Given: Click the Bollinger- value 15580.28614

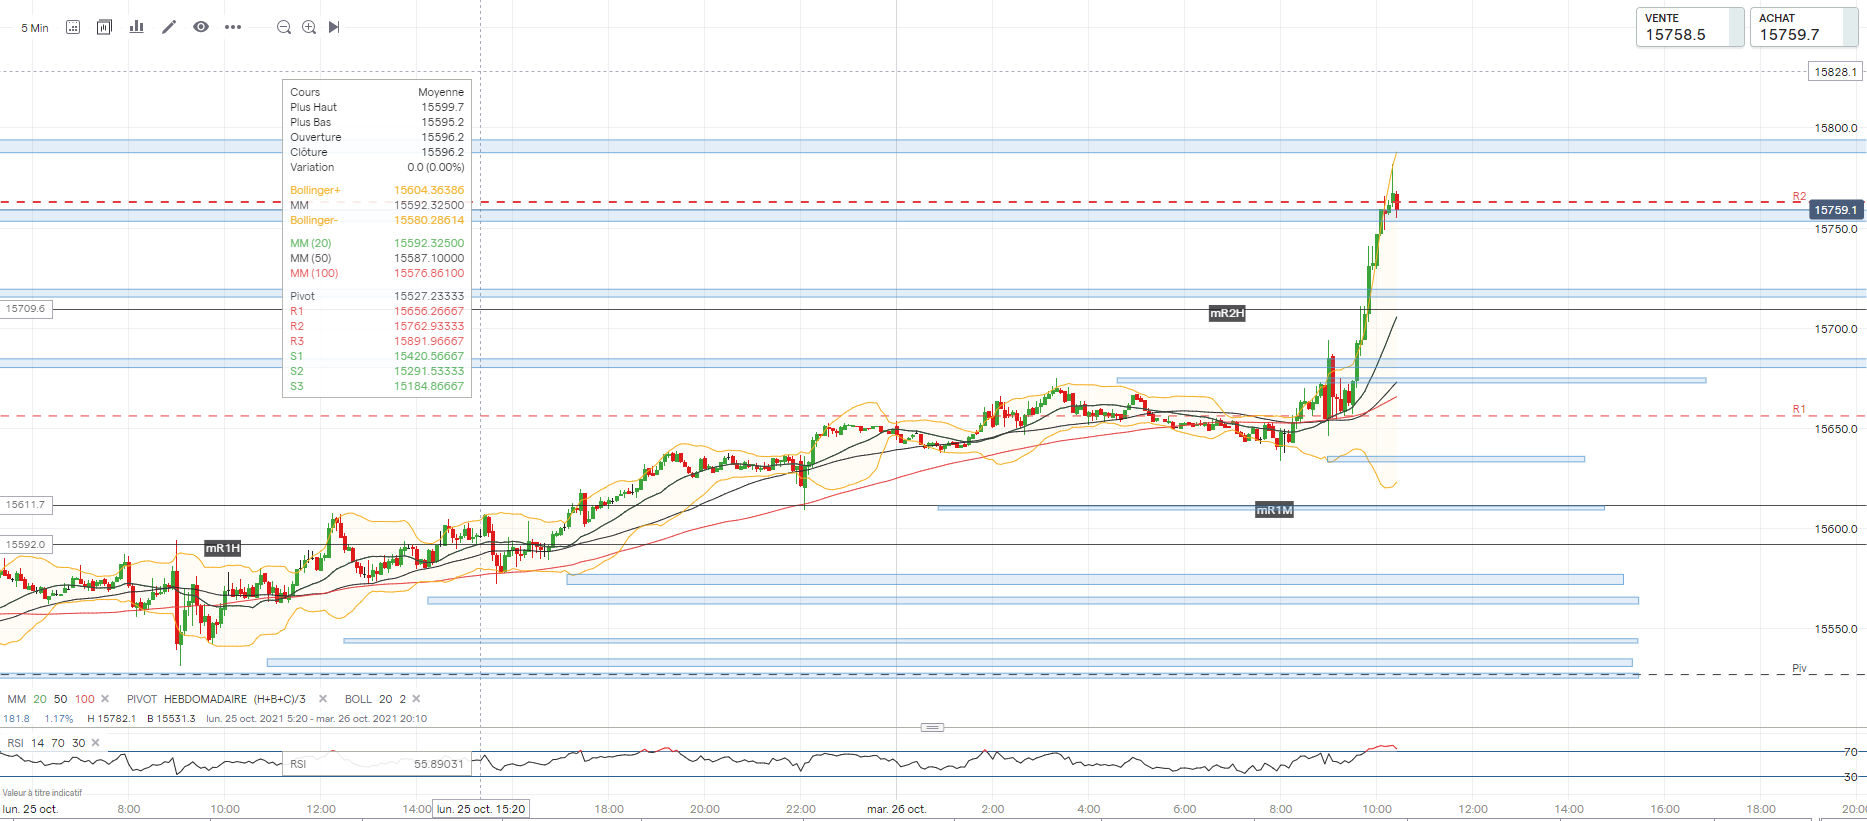Looking at the screenshot, I should coord(429,220).
